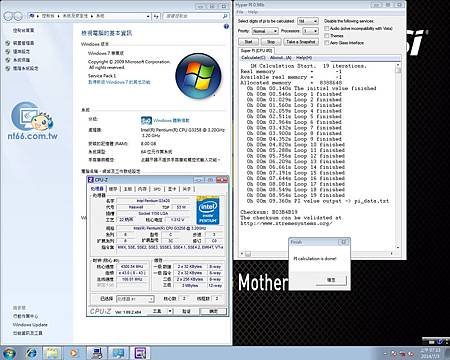Close the Finish dialog with its X button
Screen dimensions: 450x360
coord(343,242)
